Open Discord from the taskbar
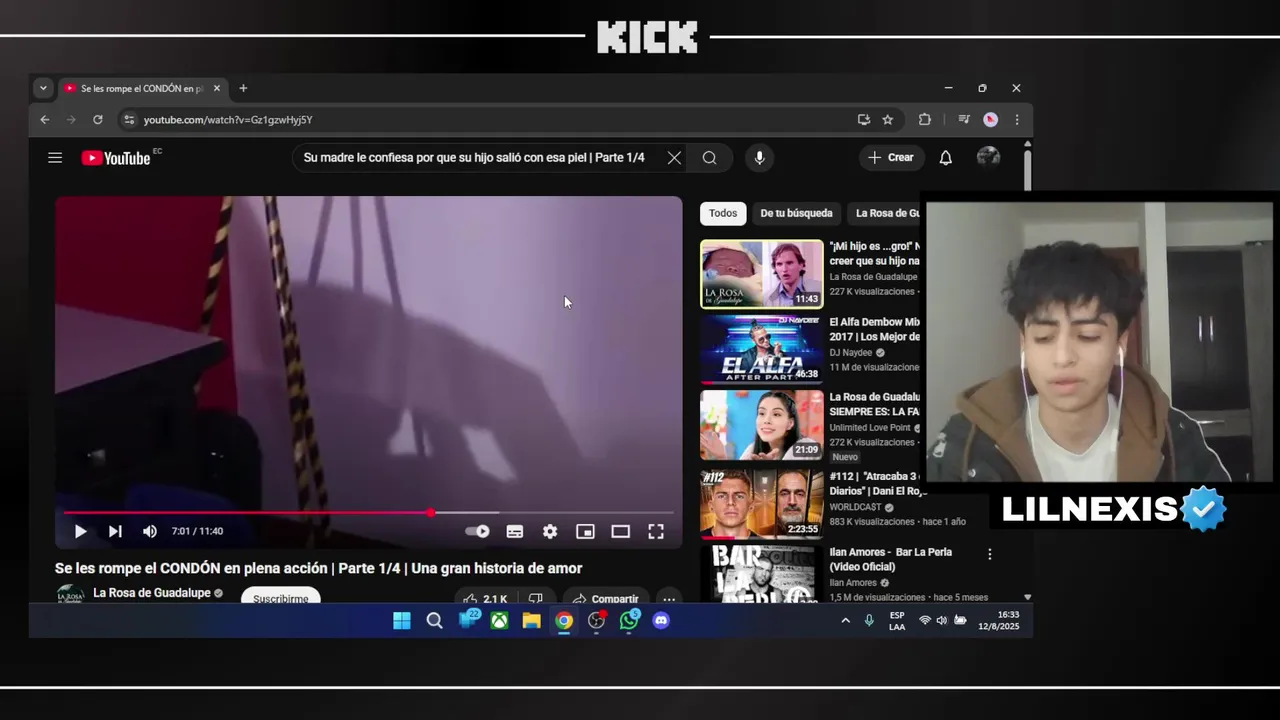The width and height of the screenshot is (1280, 720). [661, 621]
